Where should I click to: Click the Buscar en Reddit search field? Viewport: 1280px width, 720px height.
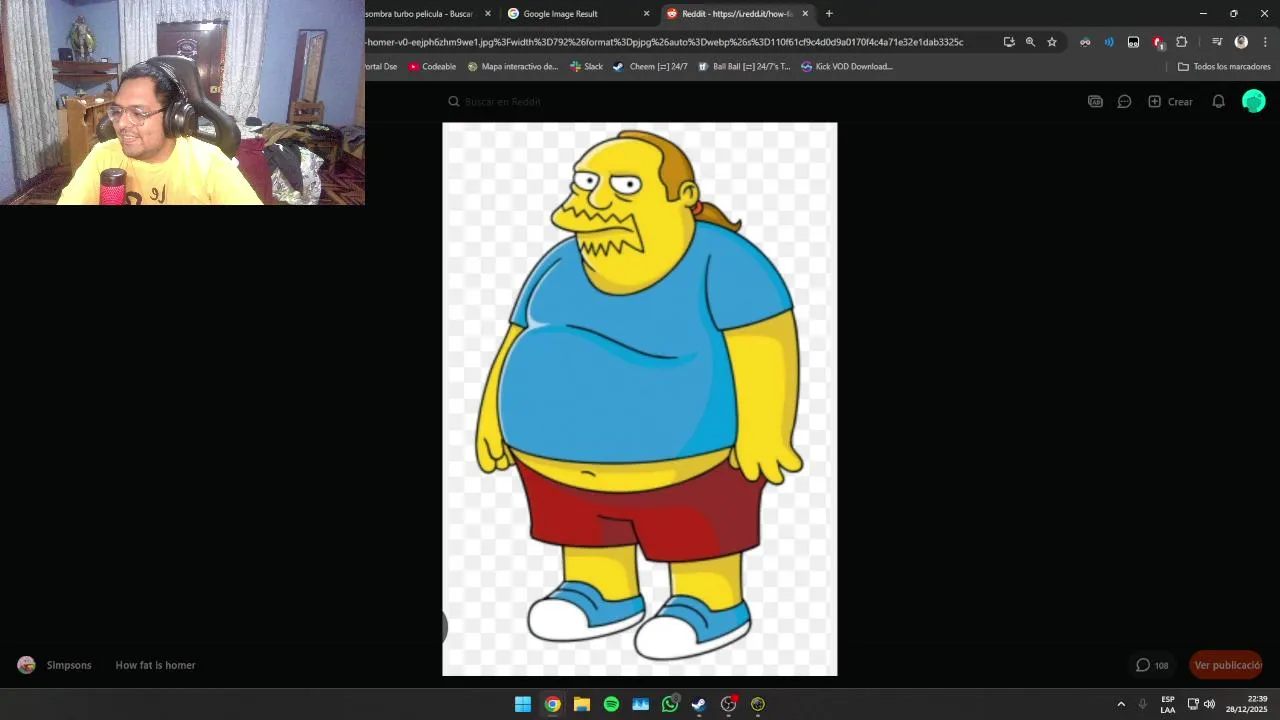coord(640,101)
